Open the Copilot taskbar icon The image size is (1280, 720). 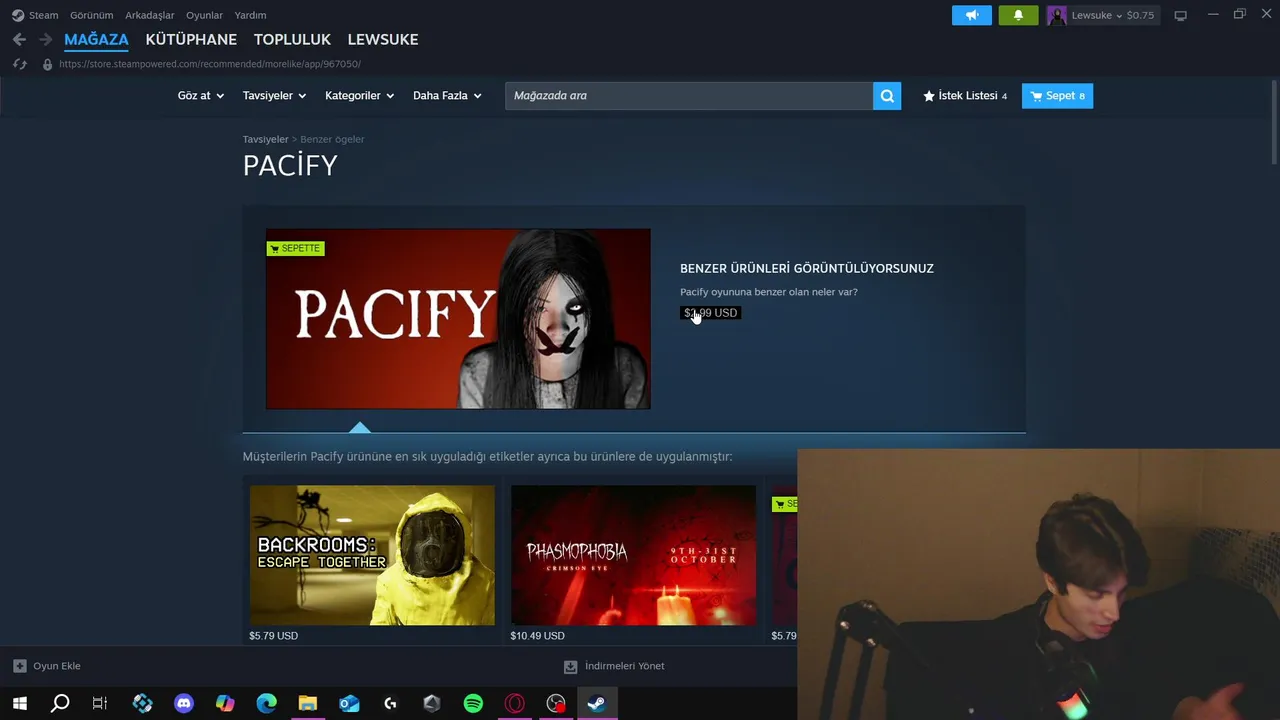(x=225, y=704)
